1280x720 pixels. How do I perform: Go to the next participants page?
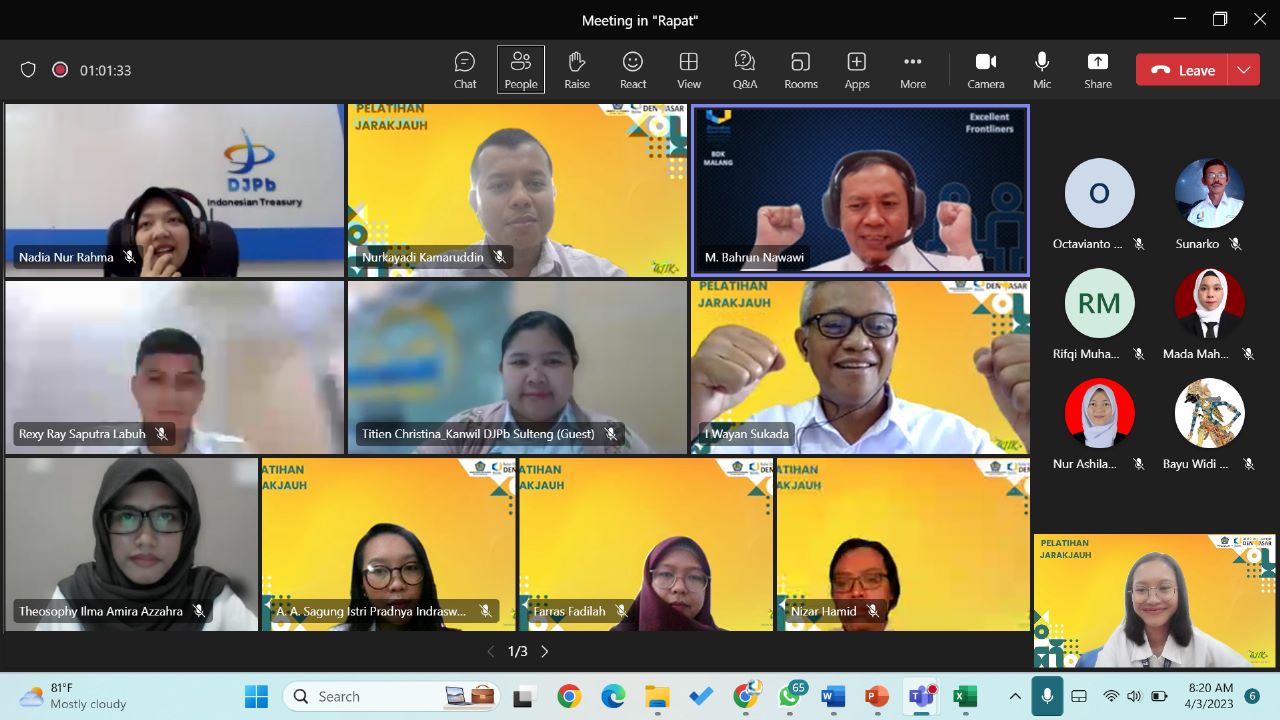pyautogui.click(x=545, y=651)
